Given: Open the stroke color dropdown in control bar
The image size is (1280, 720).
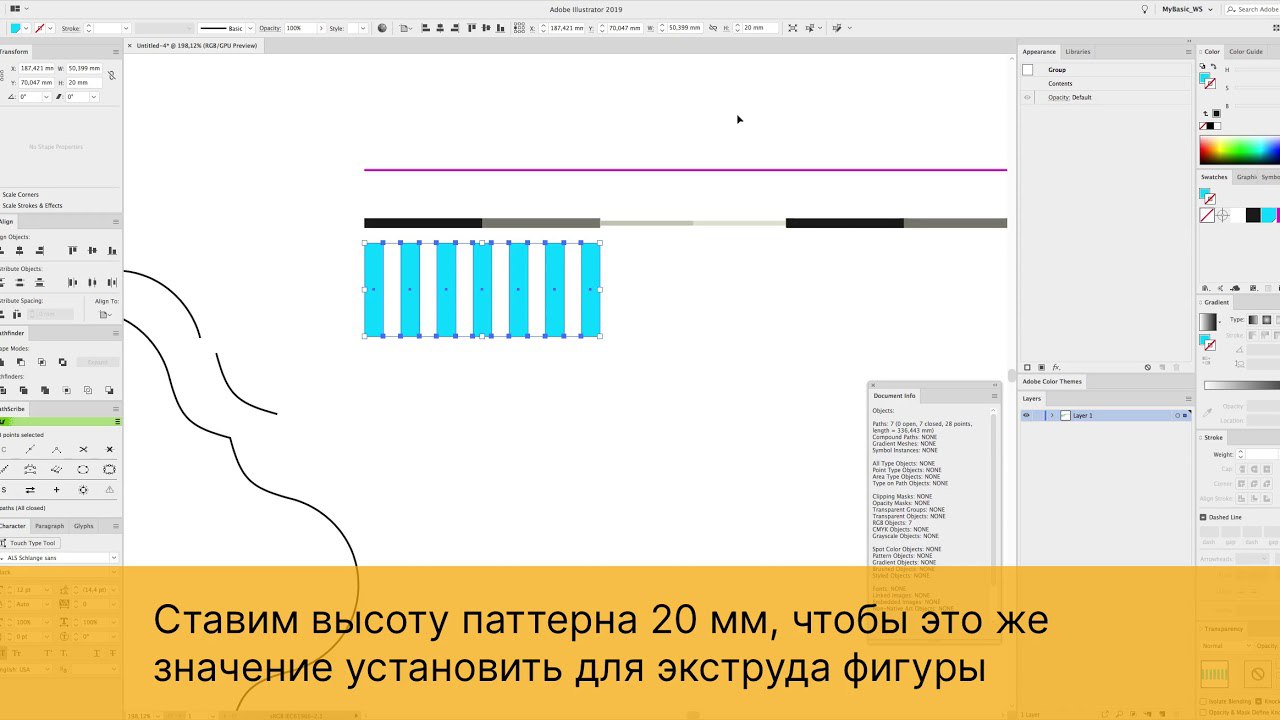Looking at the screenshot, I should tap(50, 28).
